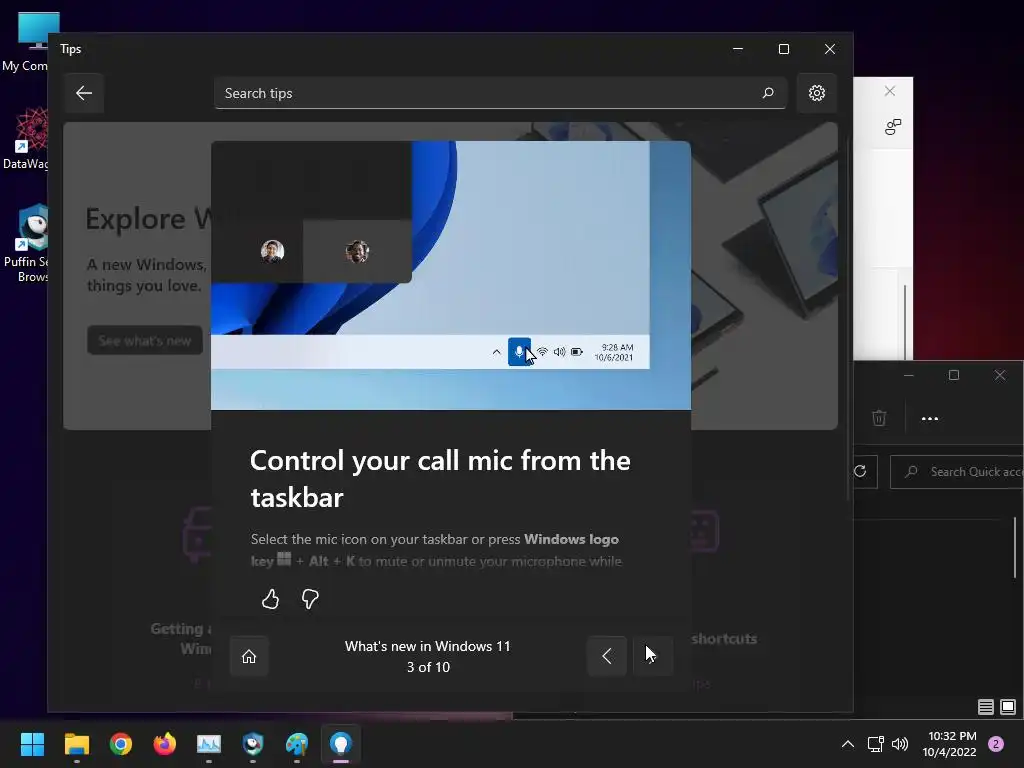Focus Search Quick access field

pyautogui.click(x=957, y=472)
